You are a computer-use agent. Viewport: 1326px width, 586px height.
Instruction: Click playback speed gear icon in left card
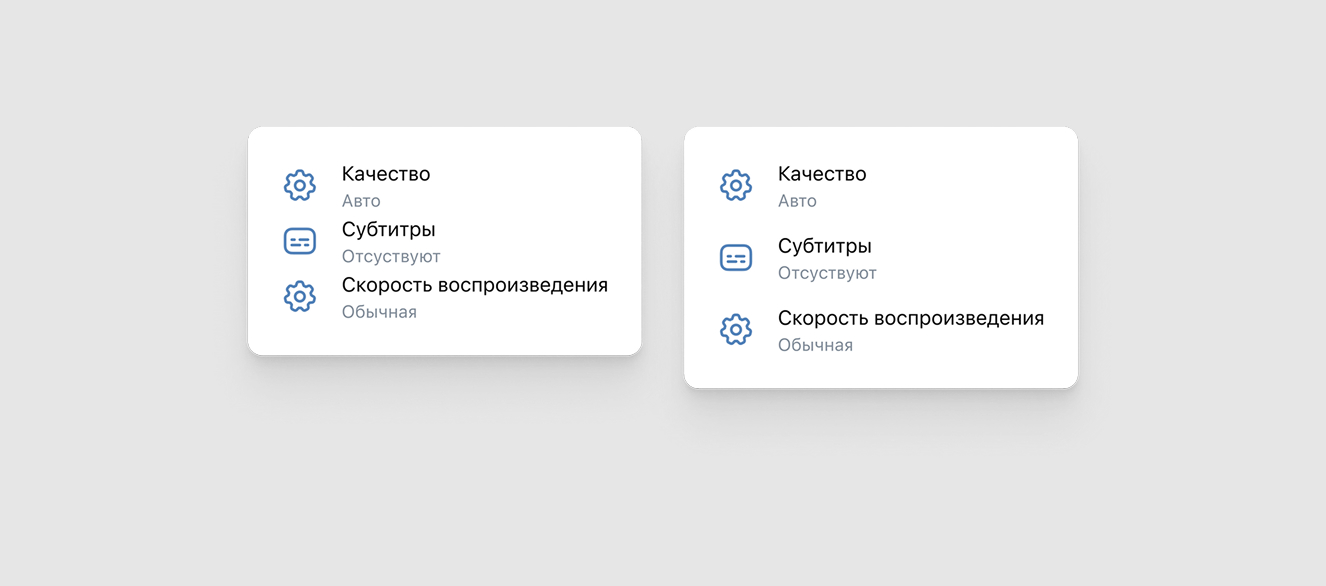click(300, 297)
